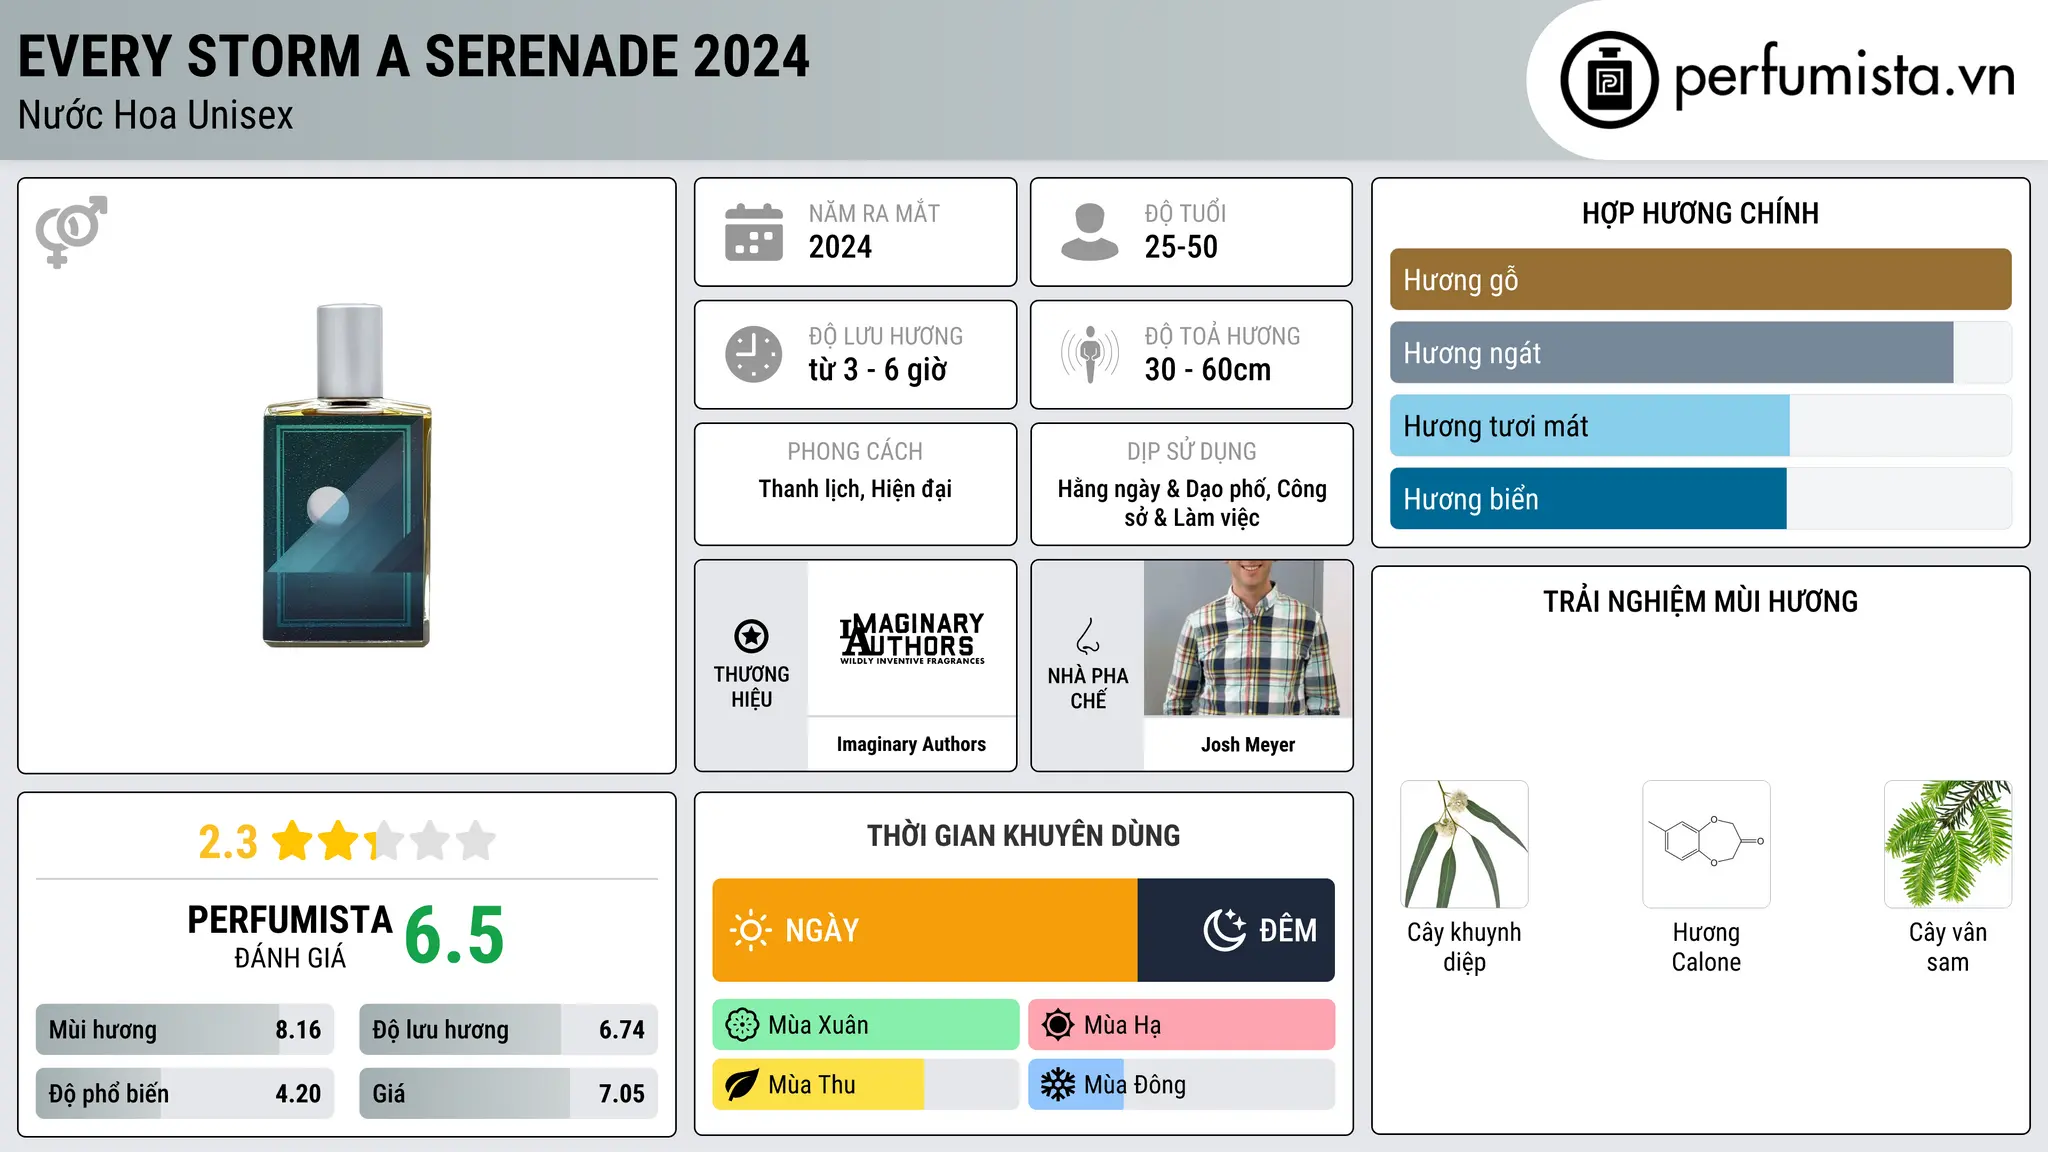Click the star rating row next to 2.3
Screen dimensions: 2048x1152
384,841
